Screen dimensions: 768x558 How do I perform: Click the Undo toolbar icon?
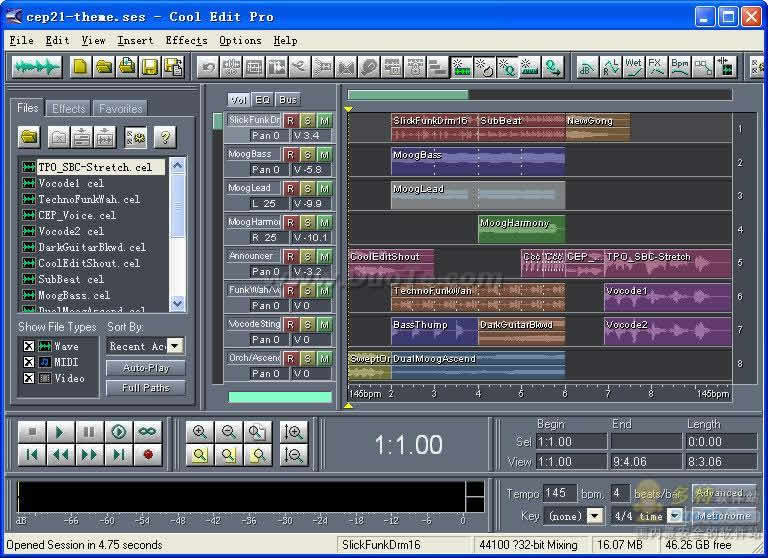point(208,67)
